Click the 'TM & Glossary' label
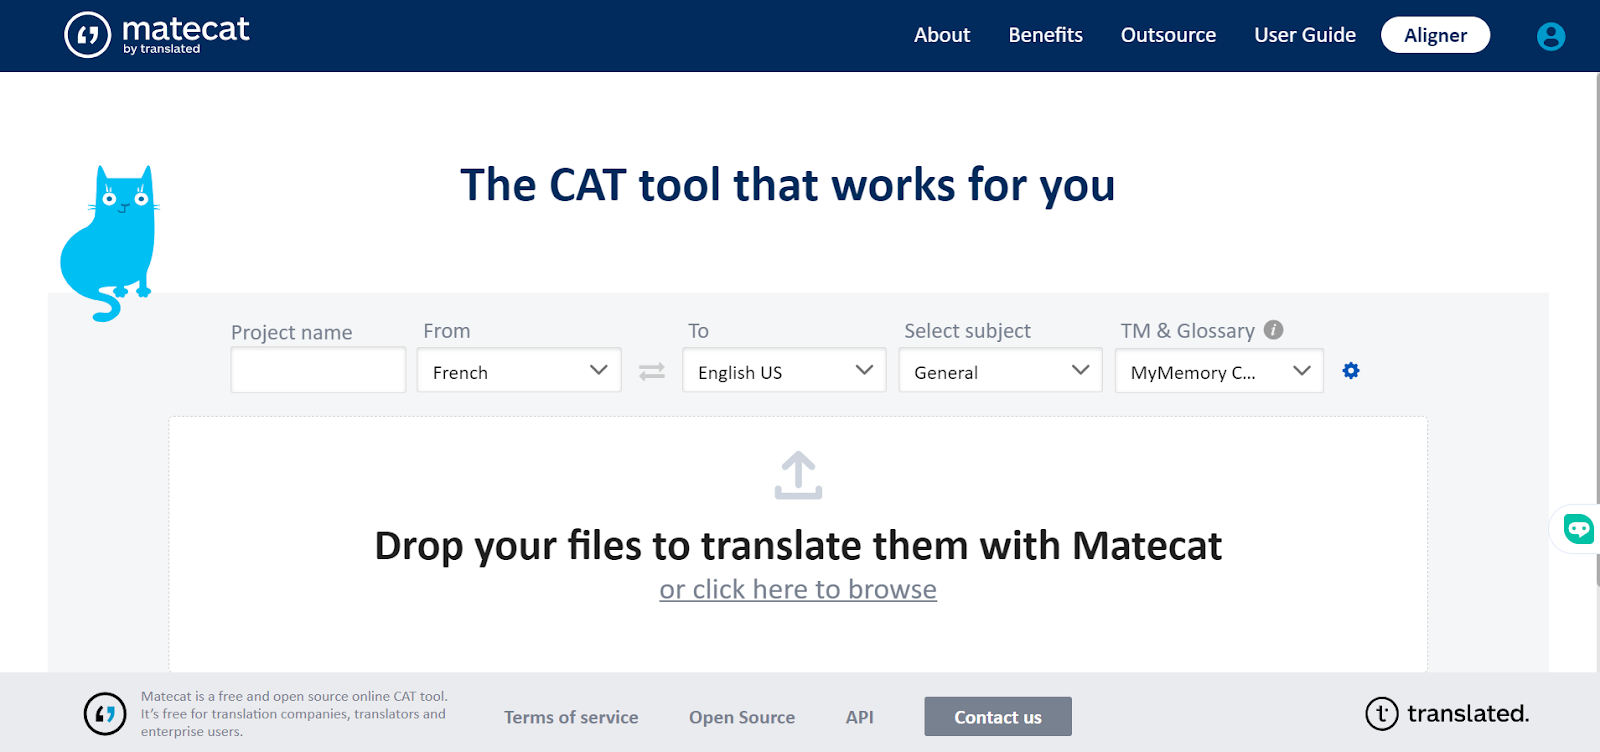 point(1188,331)
